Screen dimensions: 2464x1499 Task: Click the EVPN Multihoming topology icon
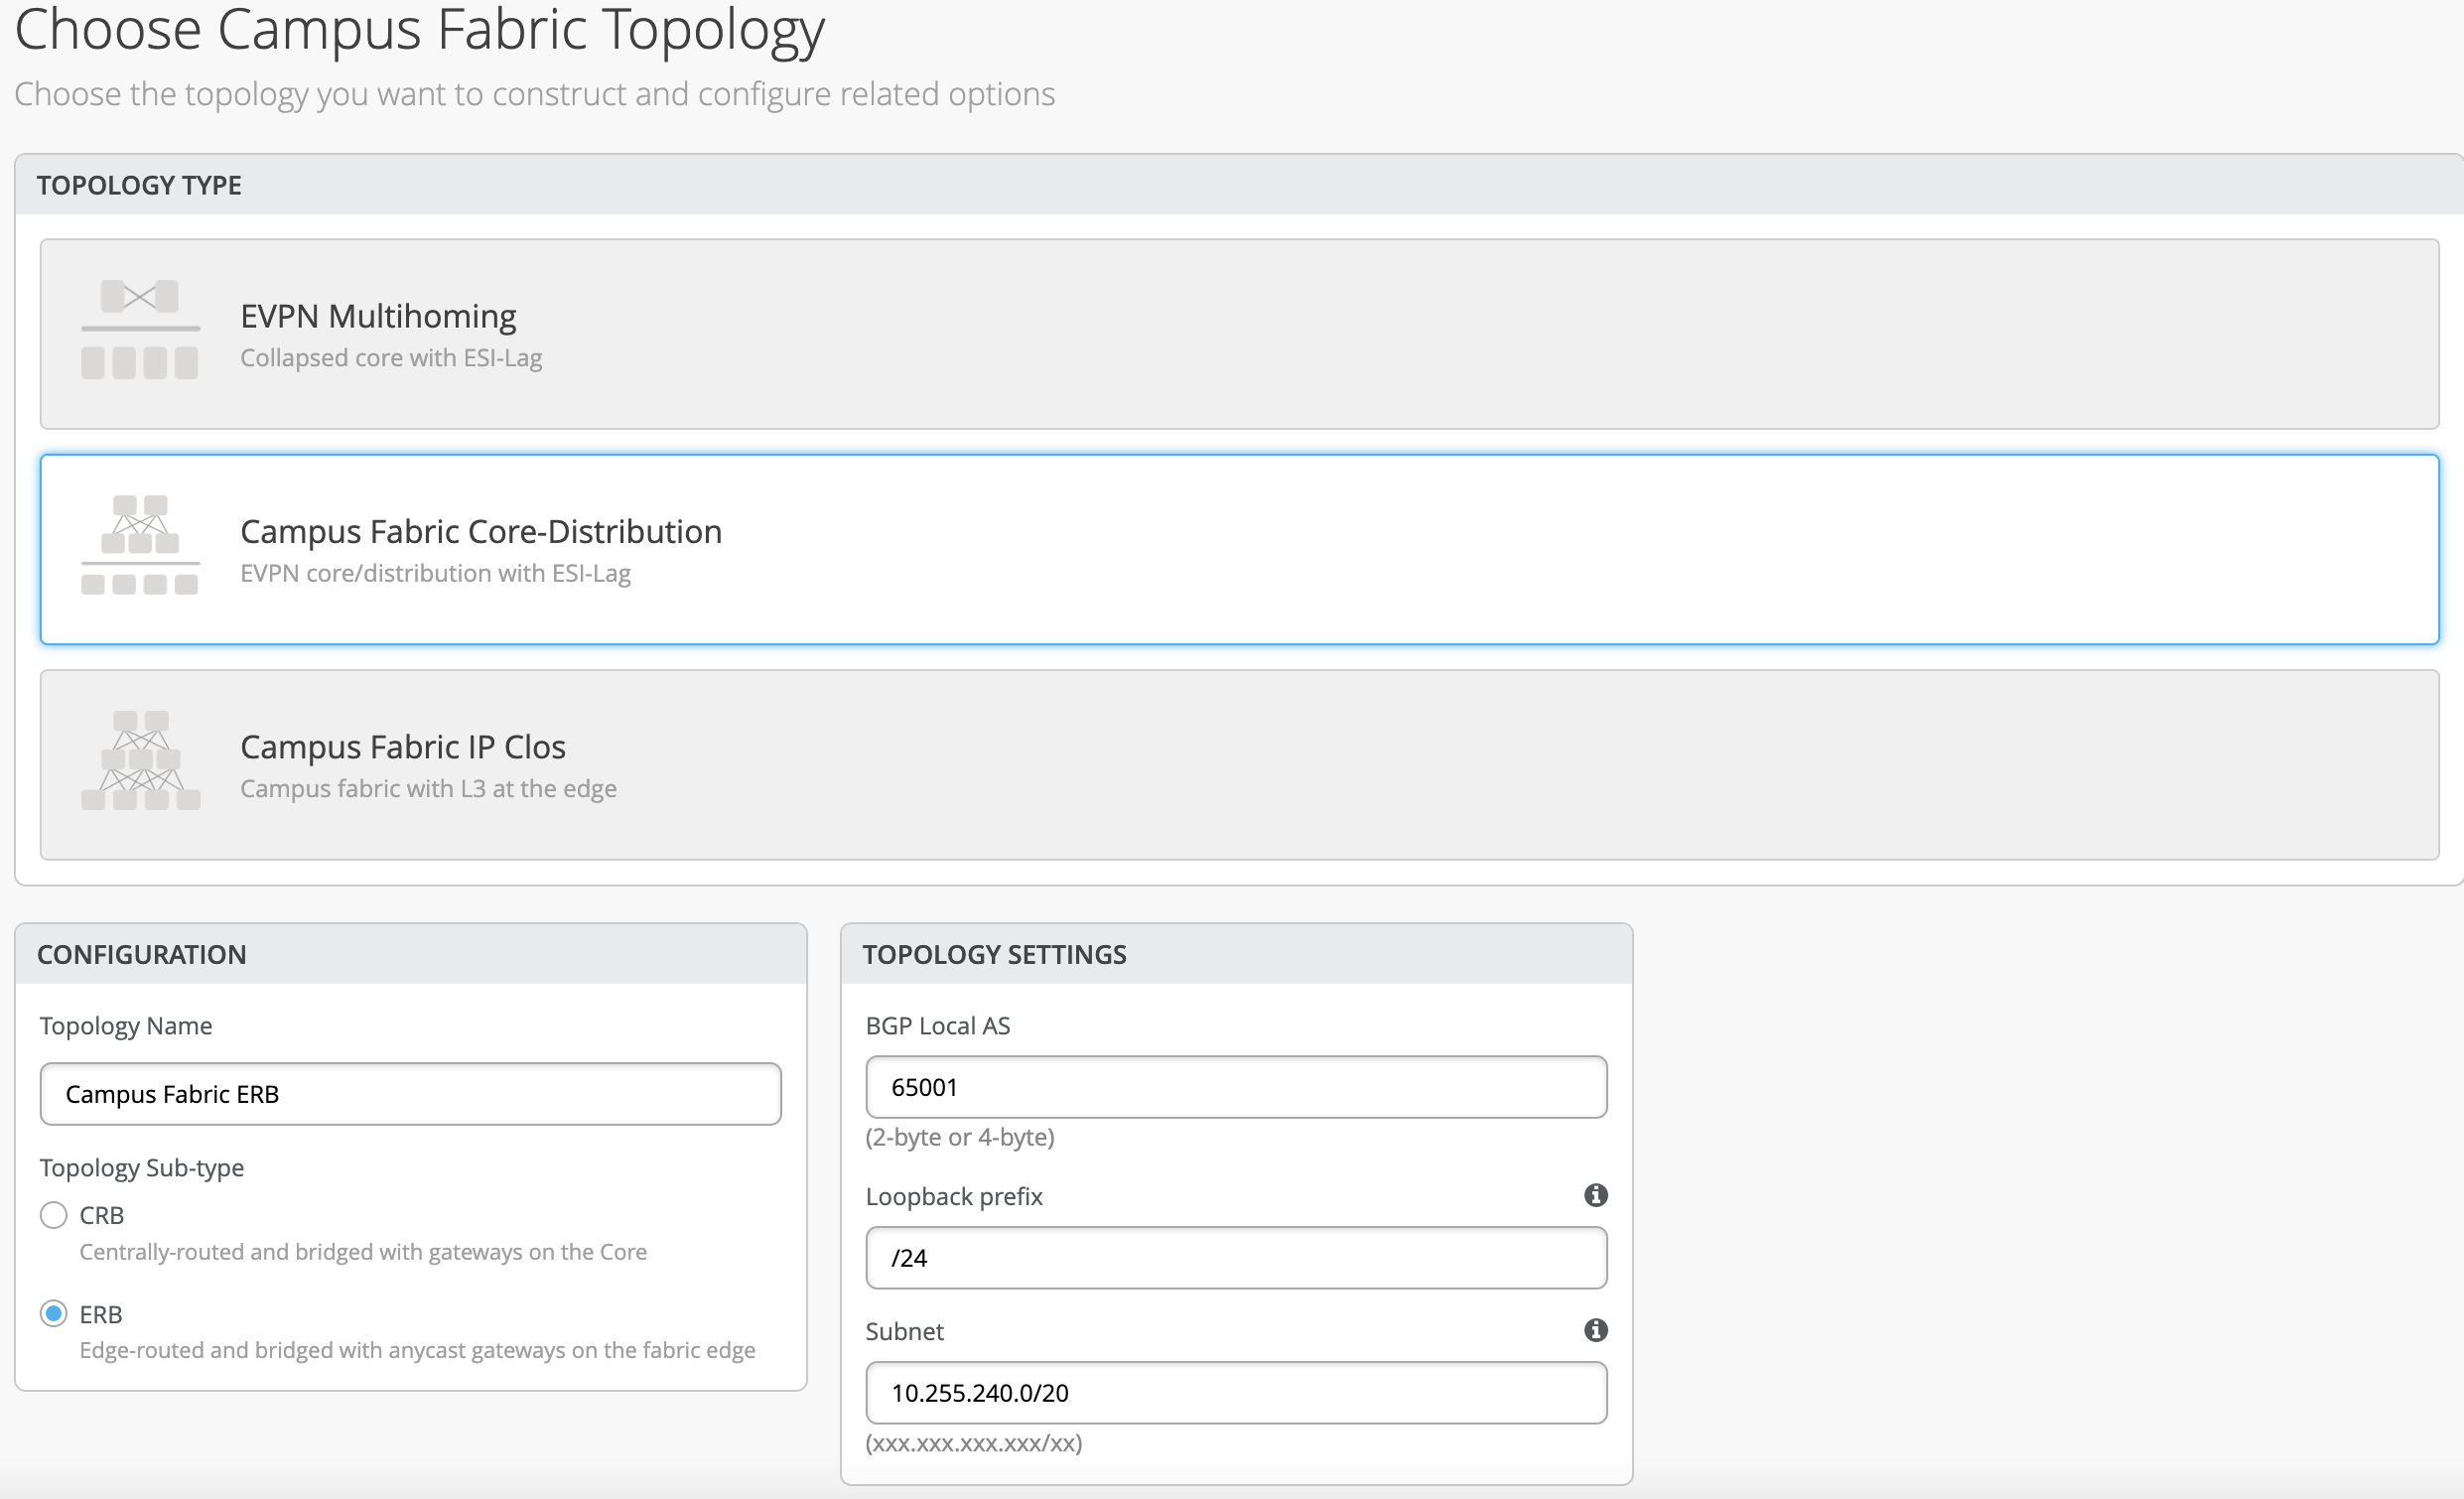[140, 329]
